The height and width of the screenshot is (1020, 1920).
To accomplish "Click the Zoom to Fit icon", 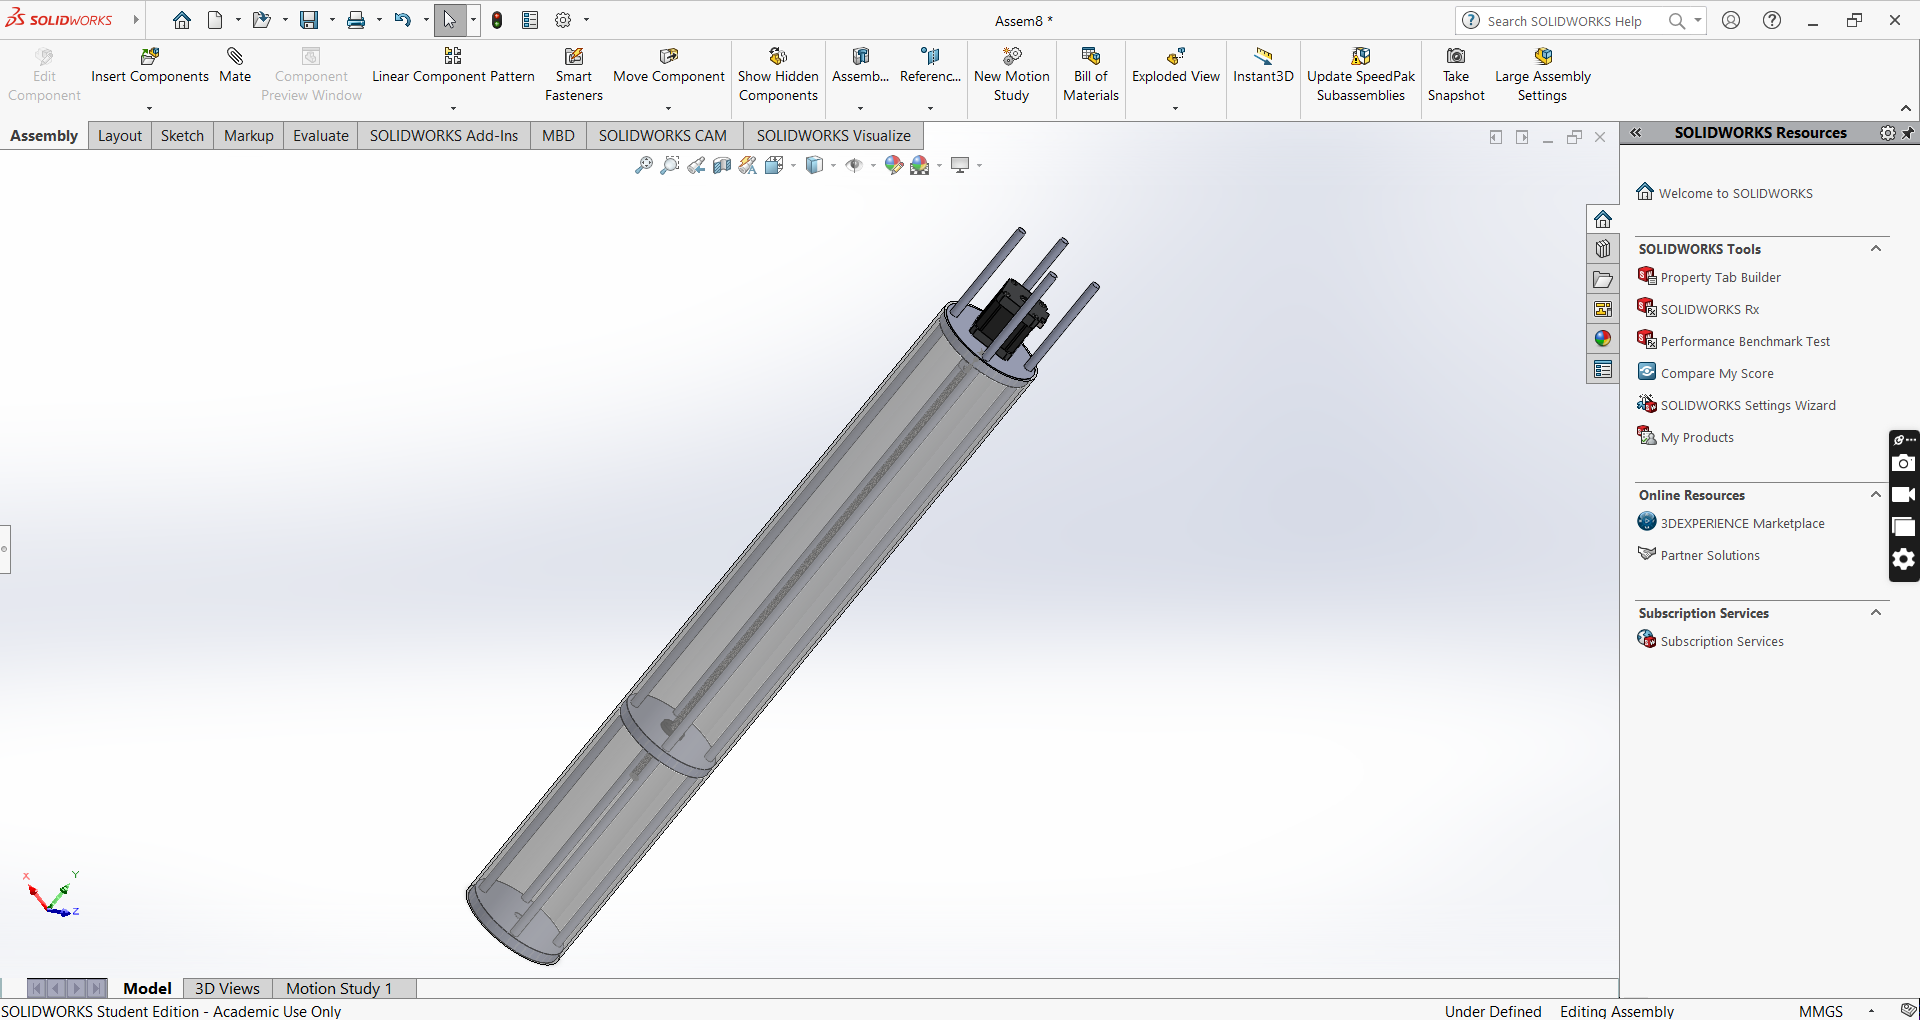I will (x=644, y=165).
